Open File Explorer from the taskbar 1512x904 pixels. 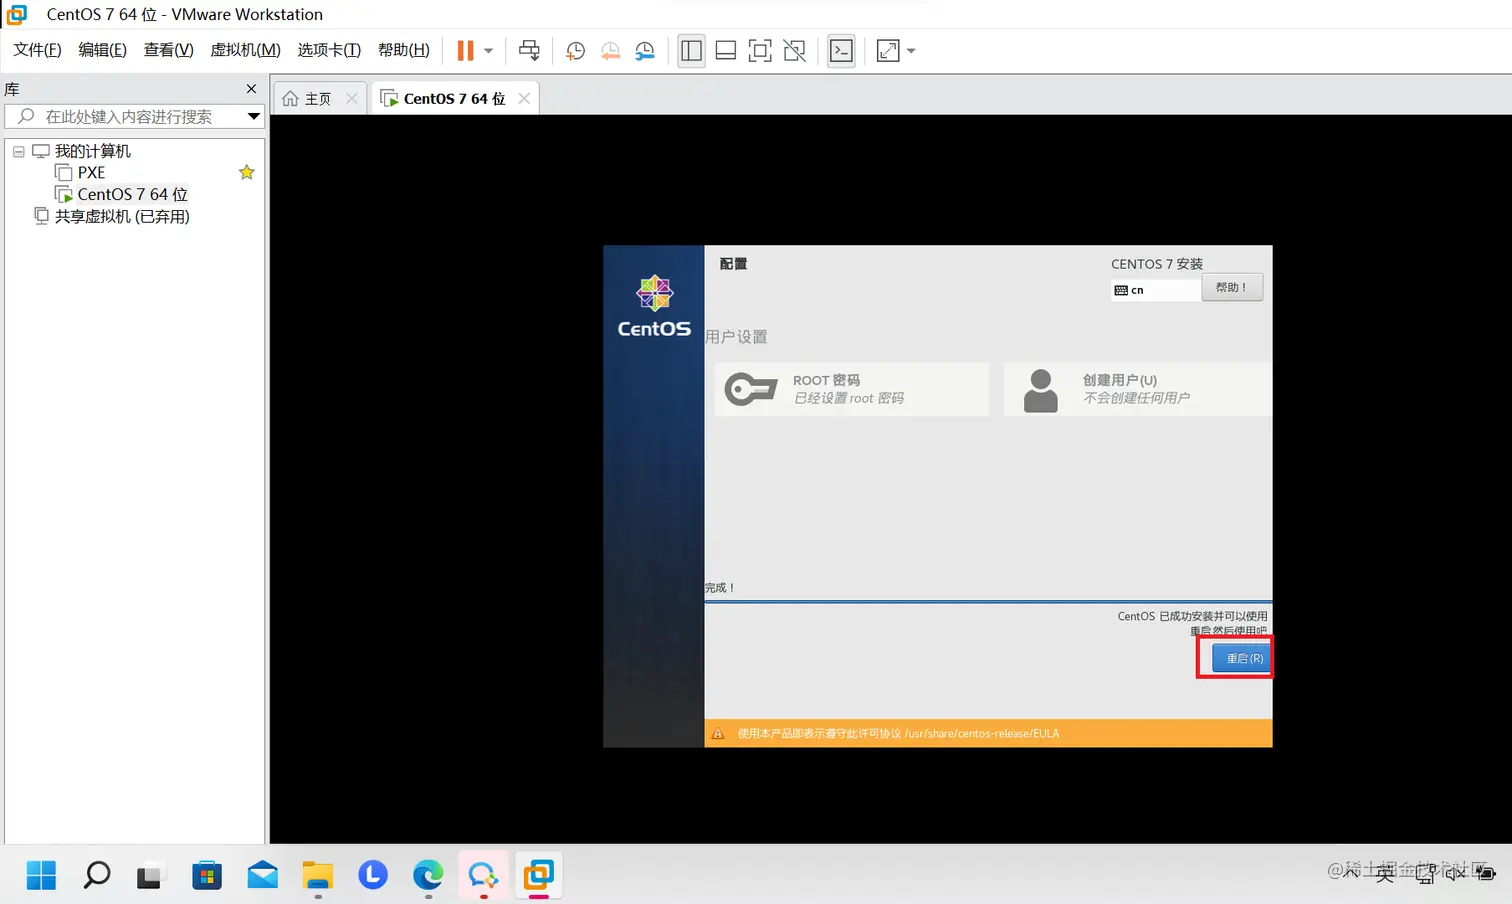tap(318, 876)
